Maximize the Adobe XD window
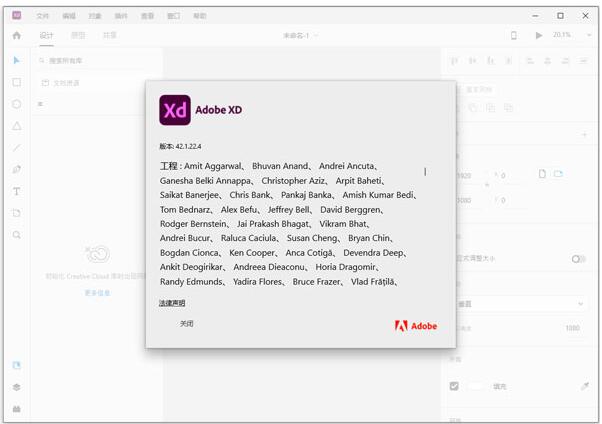 point(561,16)
